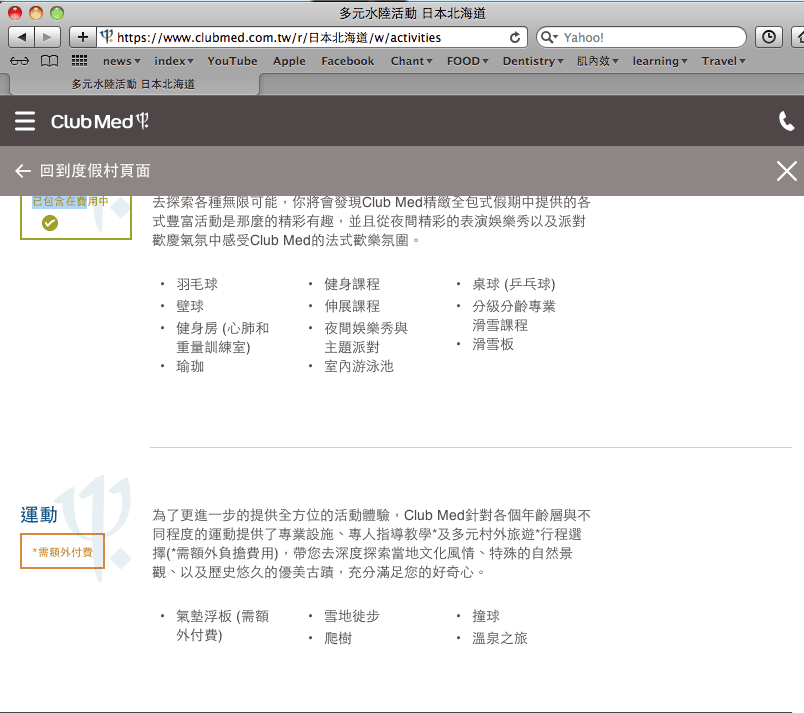Click the 氣墊浮板 (需額外付費) item
Image resolution: width=804 pixels, height=713 pixels.
click(x=223, y=626)
